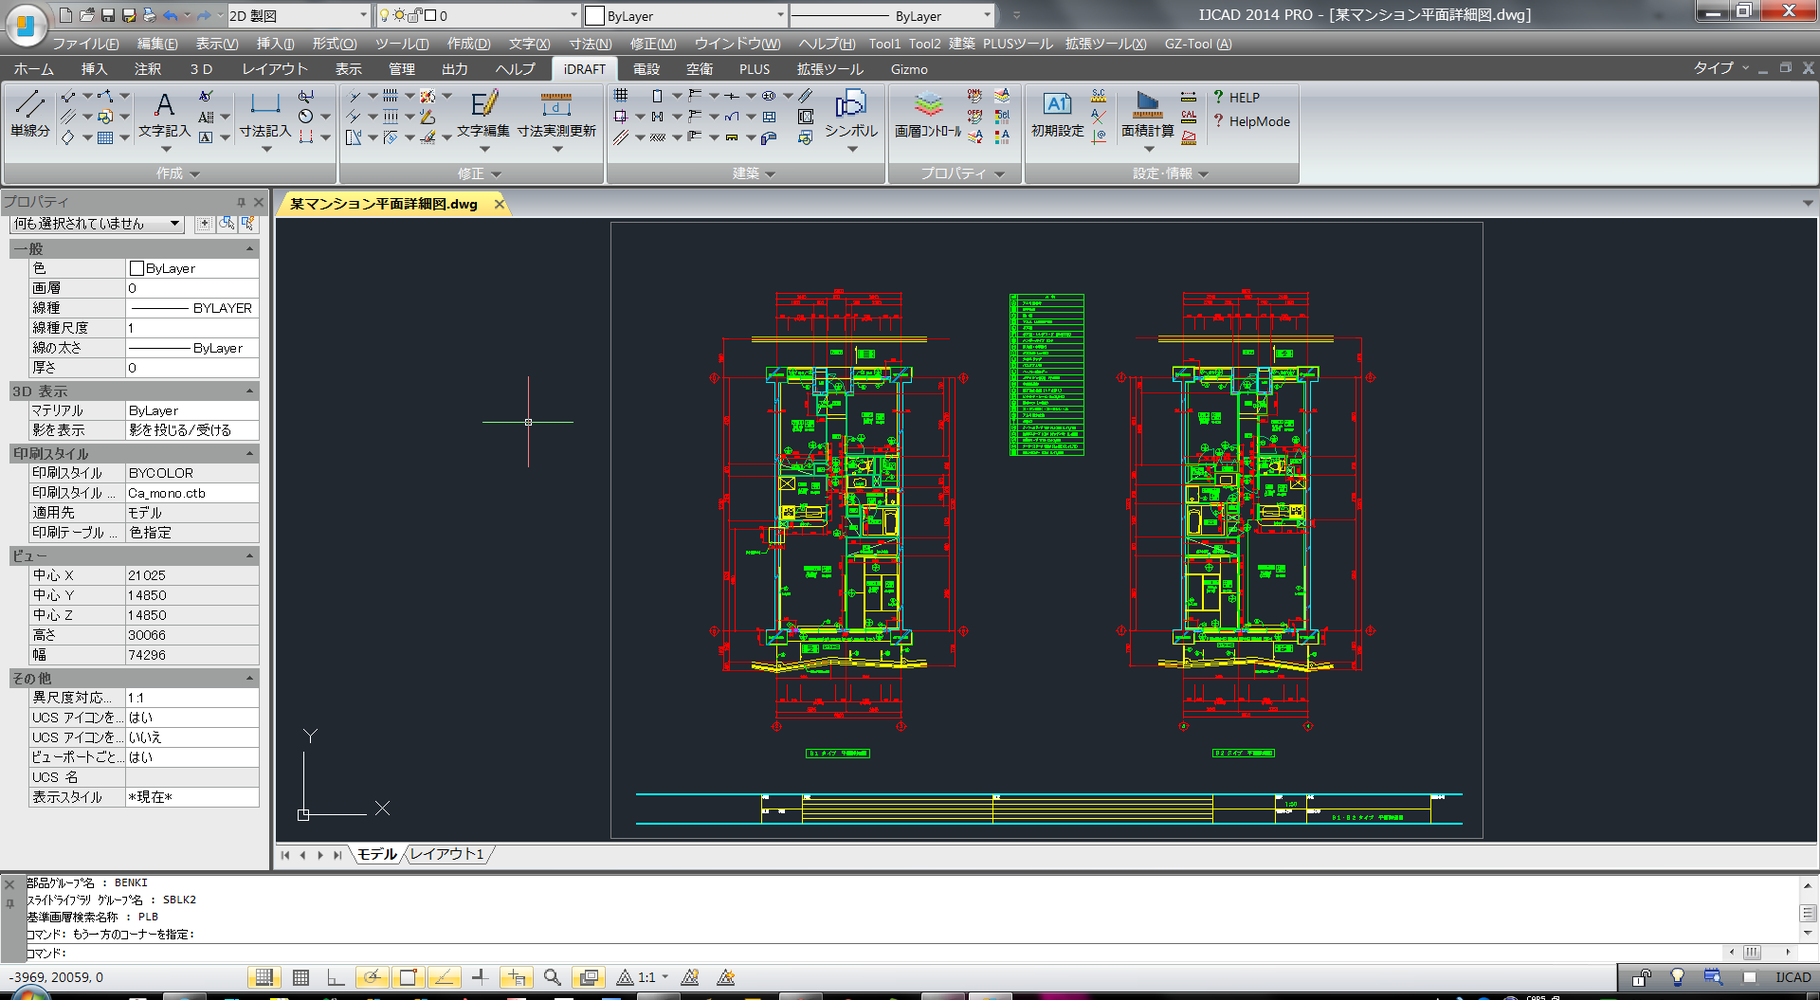Viewport: 1820px width, 1000px height.
Task: Open the ファイル(F) menu
Action: [x=85, y=43]
